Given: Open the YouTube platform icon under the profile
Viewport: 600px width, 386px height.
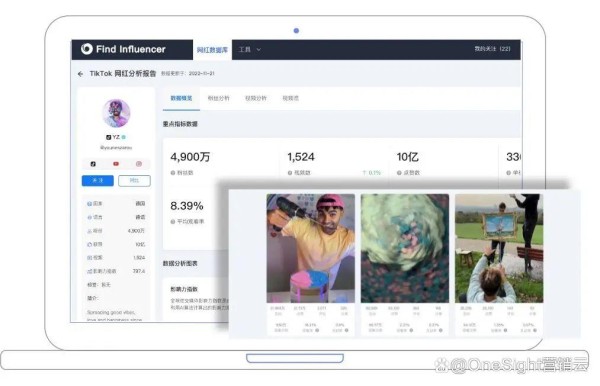Looking at the screenshot, I should coord(116,164).
